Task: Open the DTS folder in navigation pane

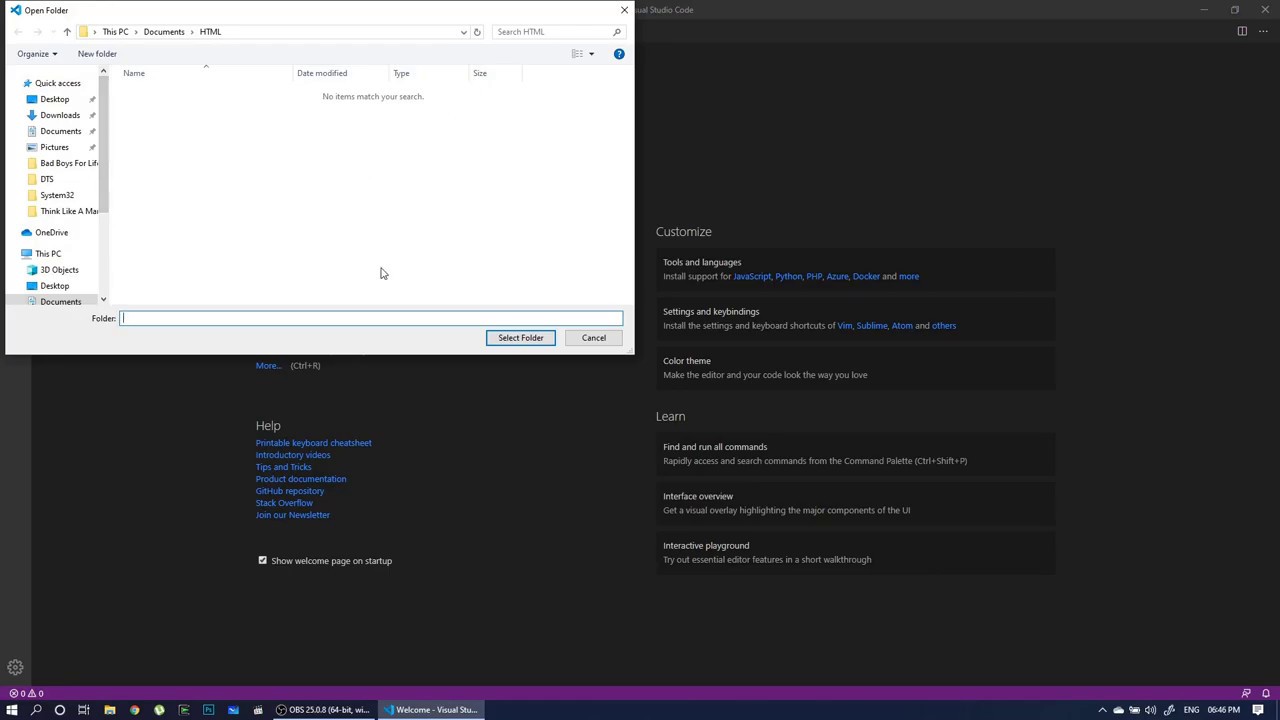Action: (x=46, y=179)
